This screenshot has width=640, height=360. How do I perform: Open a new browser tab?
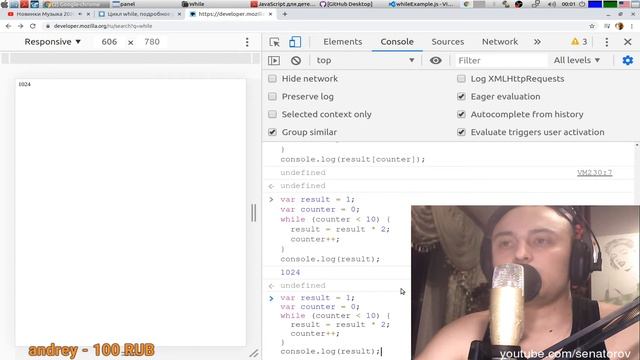click(x=284, y=14)
